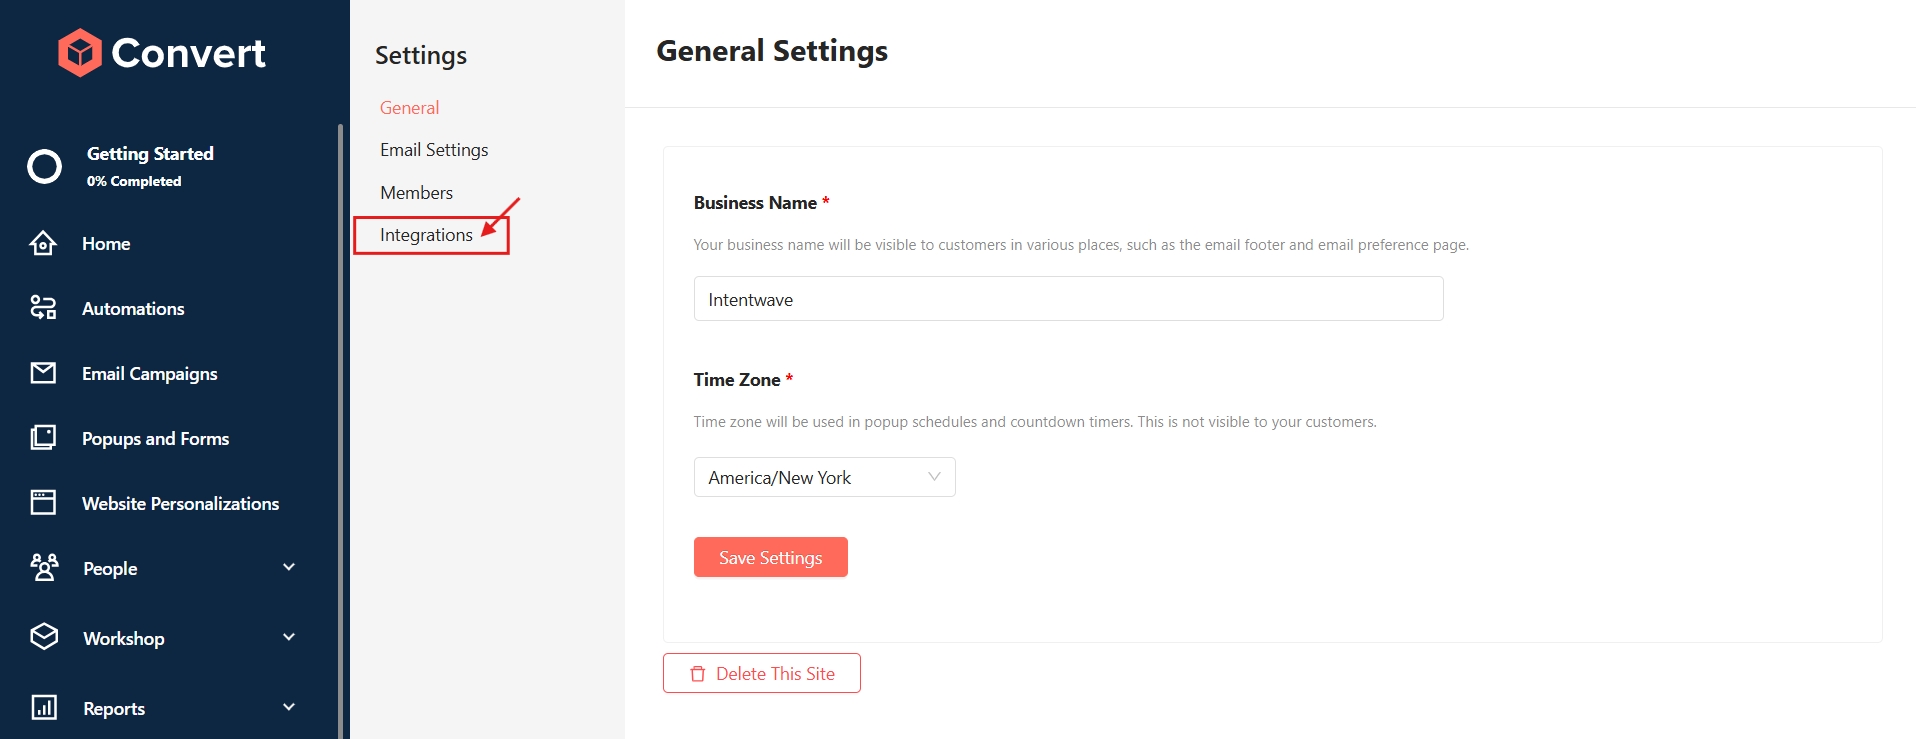This screenshot has width=1916, height=739.
Task: Click the Home house icon
Action: 43,243
